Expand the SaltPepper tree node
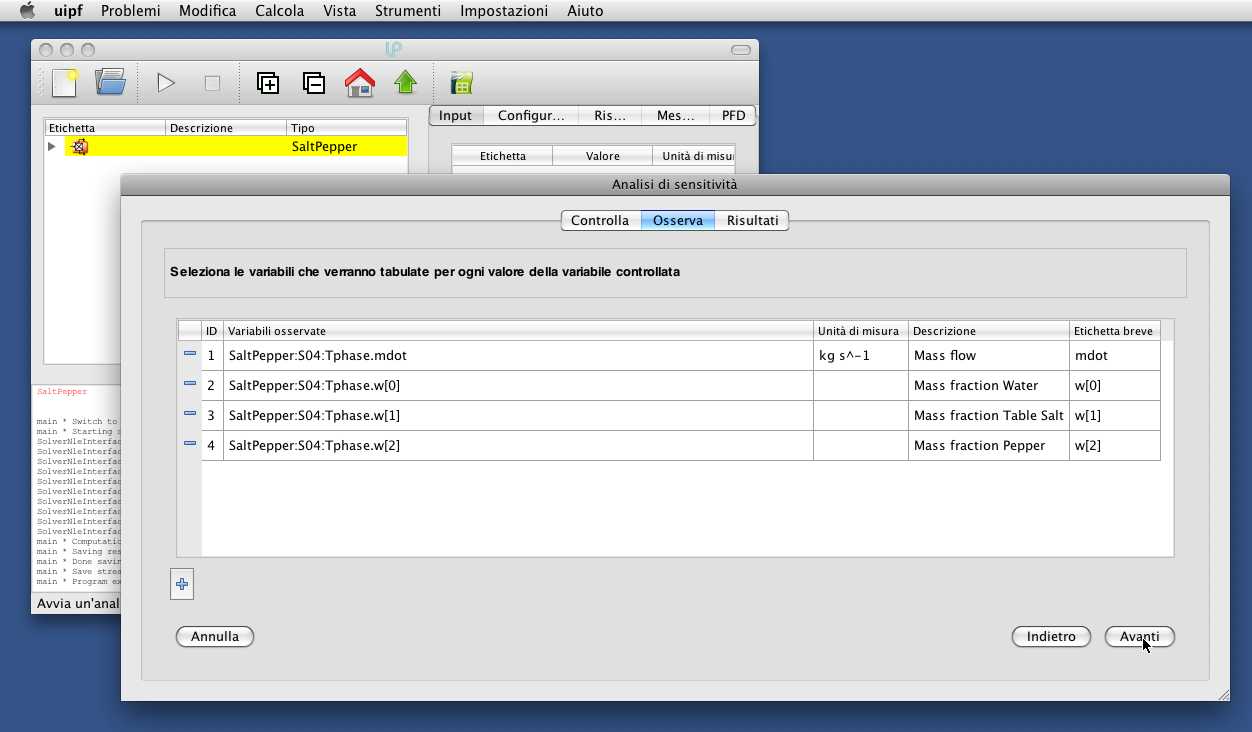 [52, 147]
